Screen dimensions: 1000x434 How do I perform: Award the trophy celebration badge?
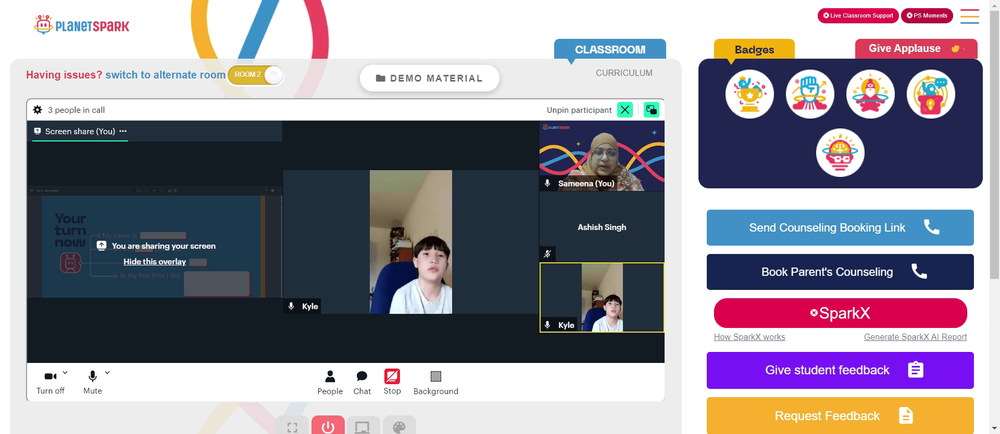749,94
